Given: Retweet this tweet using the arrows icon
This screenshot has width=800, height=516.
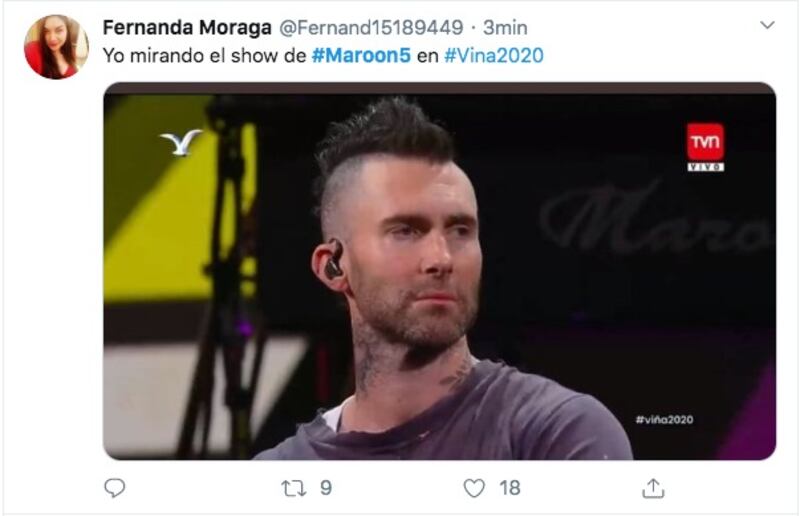Looking at the screenshot, I should point(294,488).
